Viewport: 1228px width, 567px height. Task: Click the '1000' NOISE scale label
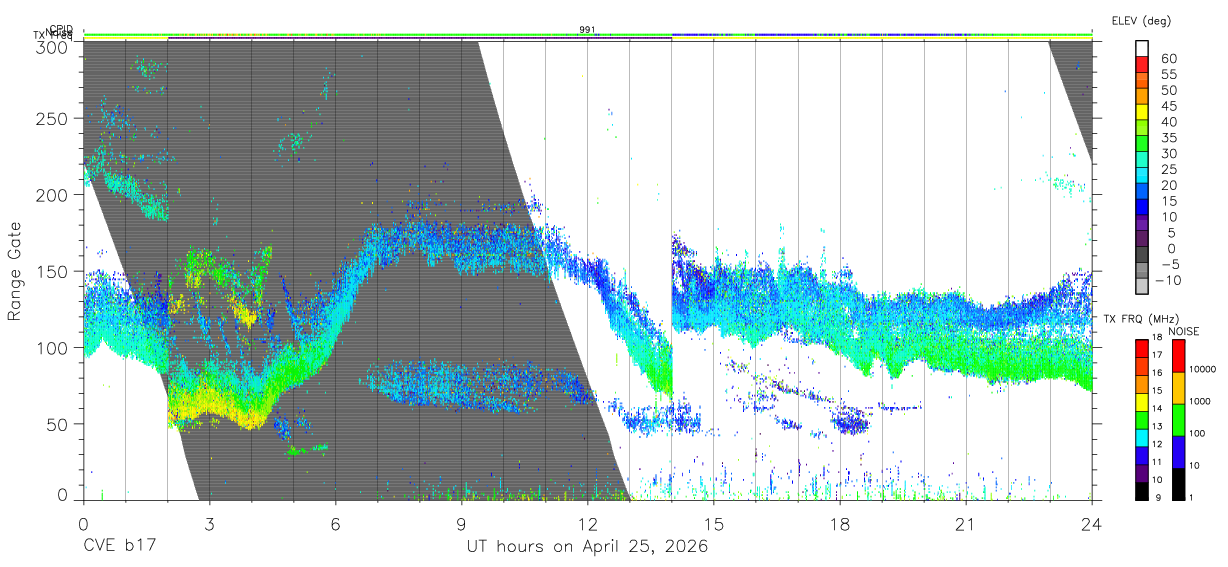(1200, 401)
